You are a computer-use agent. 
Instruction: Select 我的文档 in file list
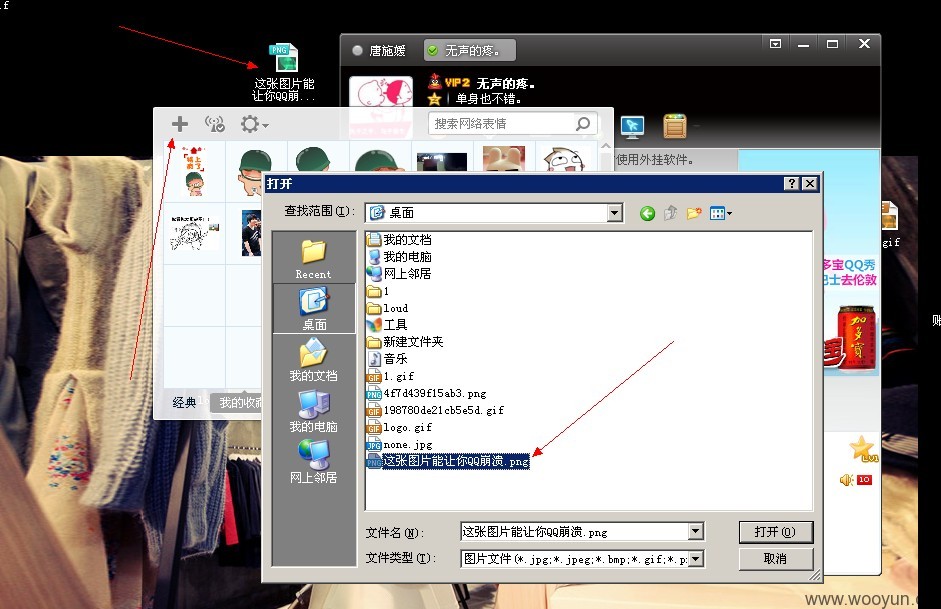tap(400, 239)
